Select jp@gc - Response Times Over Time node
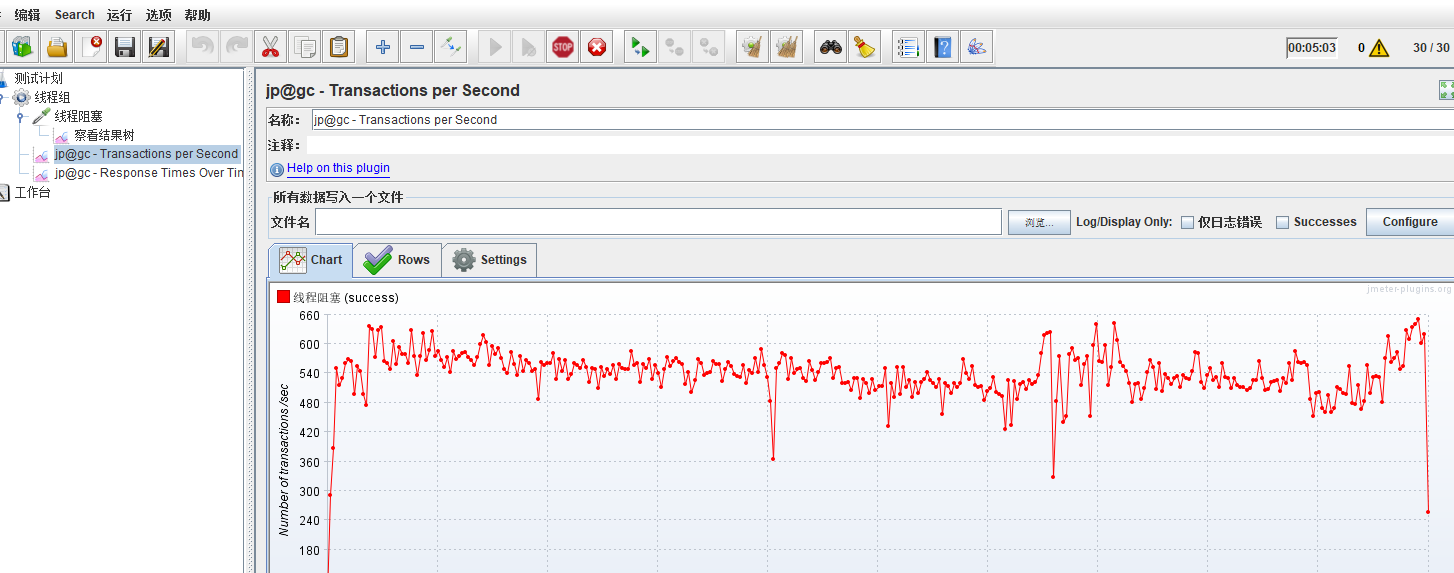This screenshot has height=573, width=1454. (x=149, y=173)
